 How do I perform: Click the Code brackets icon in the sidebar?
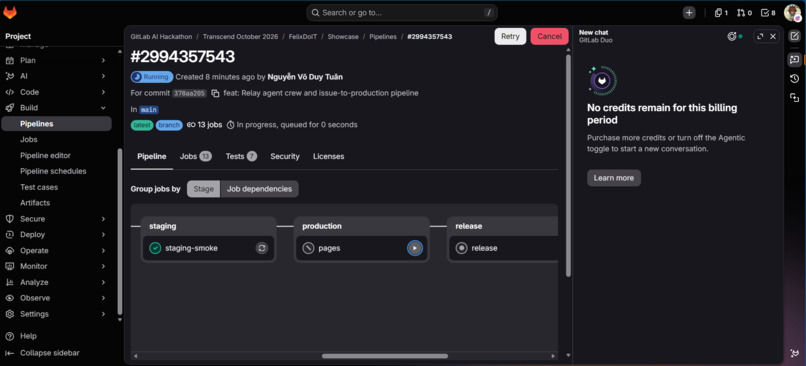[9, 93]
